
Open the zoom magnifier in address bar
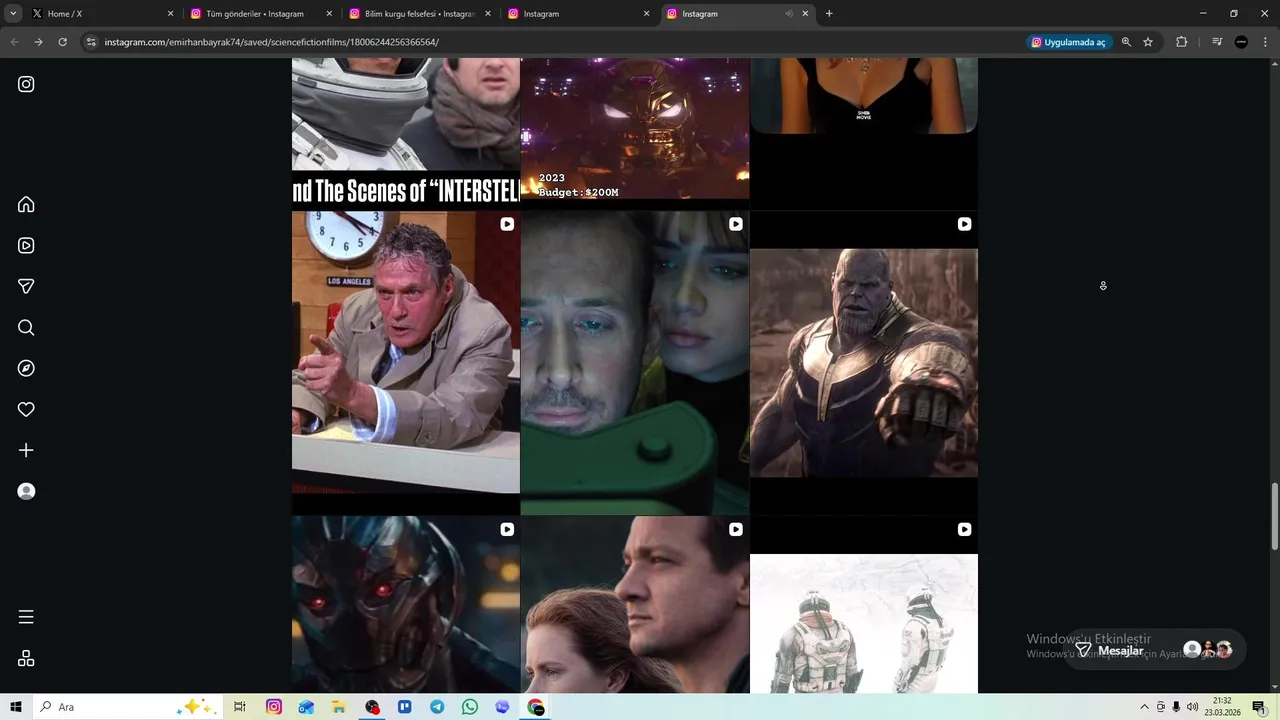[1126, 42]
